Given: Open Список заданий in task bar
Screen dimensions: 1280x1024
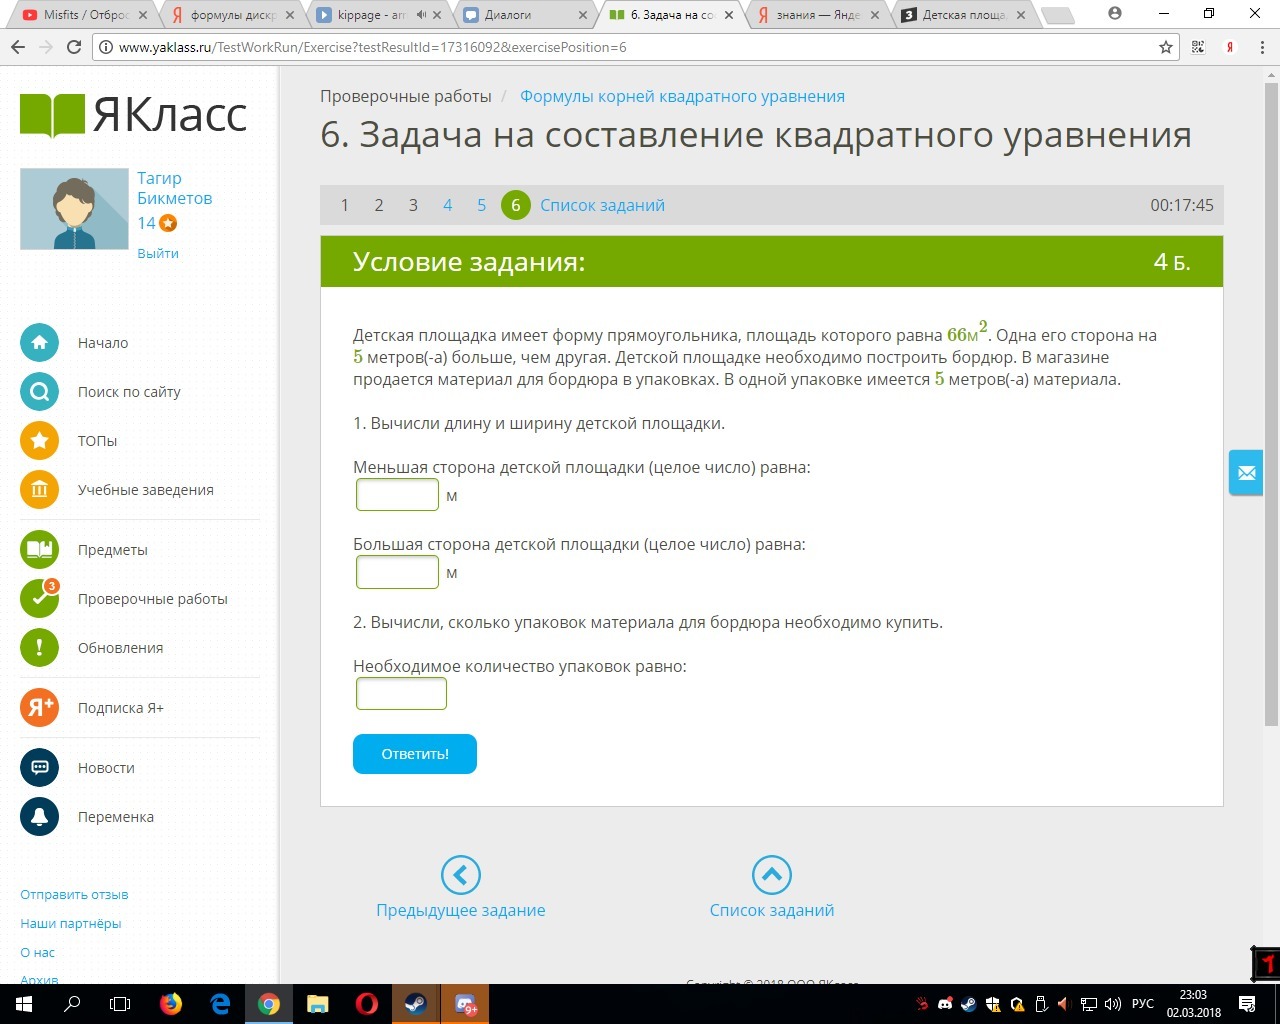Looking at the screenshot, I should tap(602, 205).
